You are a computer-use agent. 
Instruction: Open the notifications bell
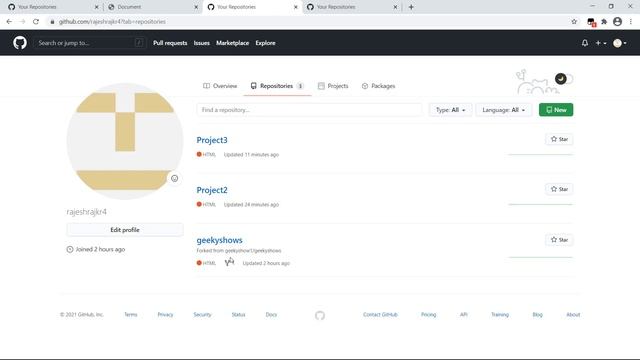point(585,43)
